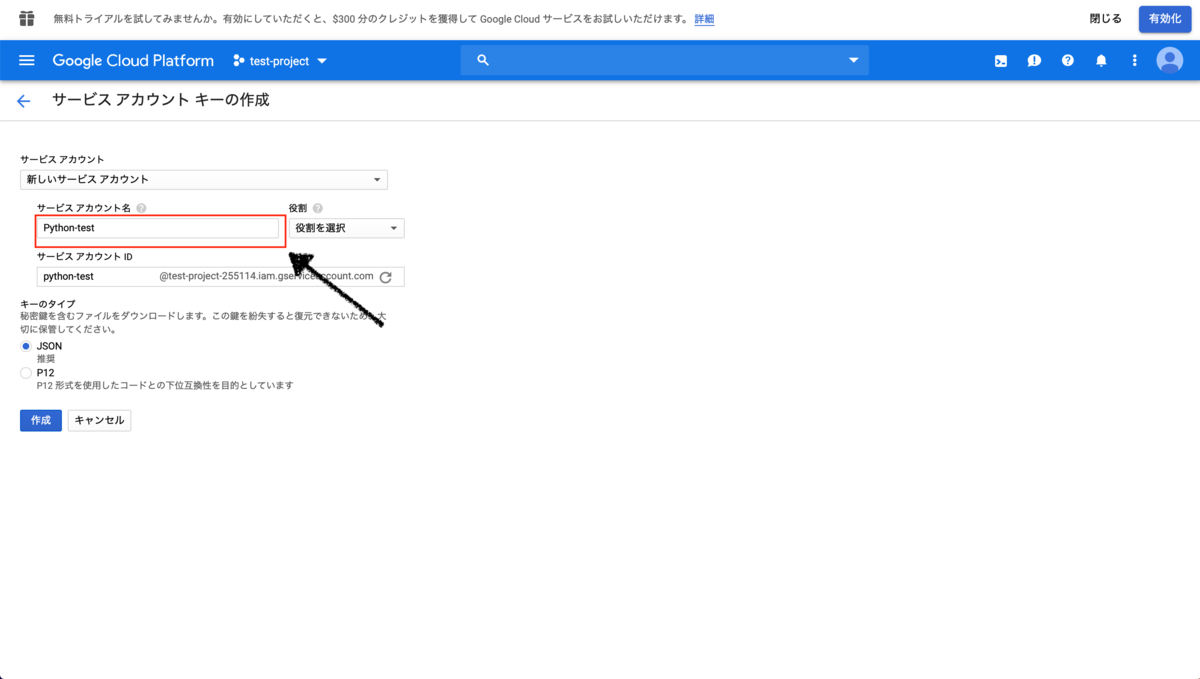The height and width of the screenshot is (679, 1200).
Task: Expand the search bar dropdown arrow
Action: [x=853, y=61]
